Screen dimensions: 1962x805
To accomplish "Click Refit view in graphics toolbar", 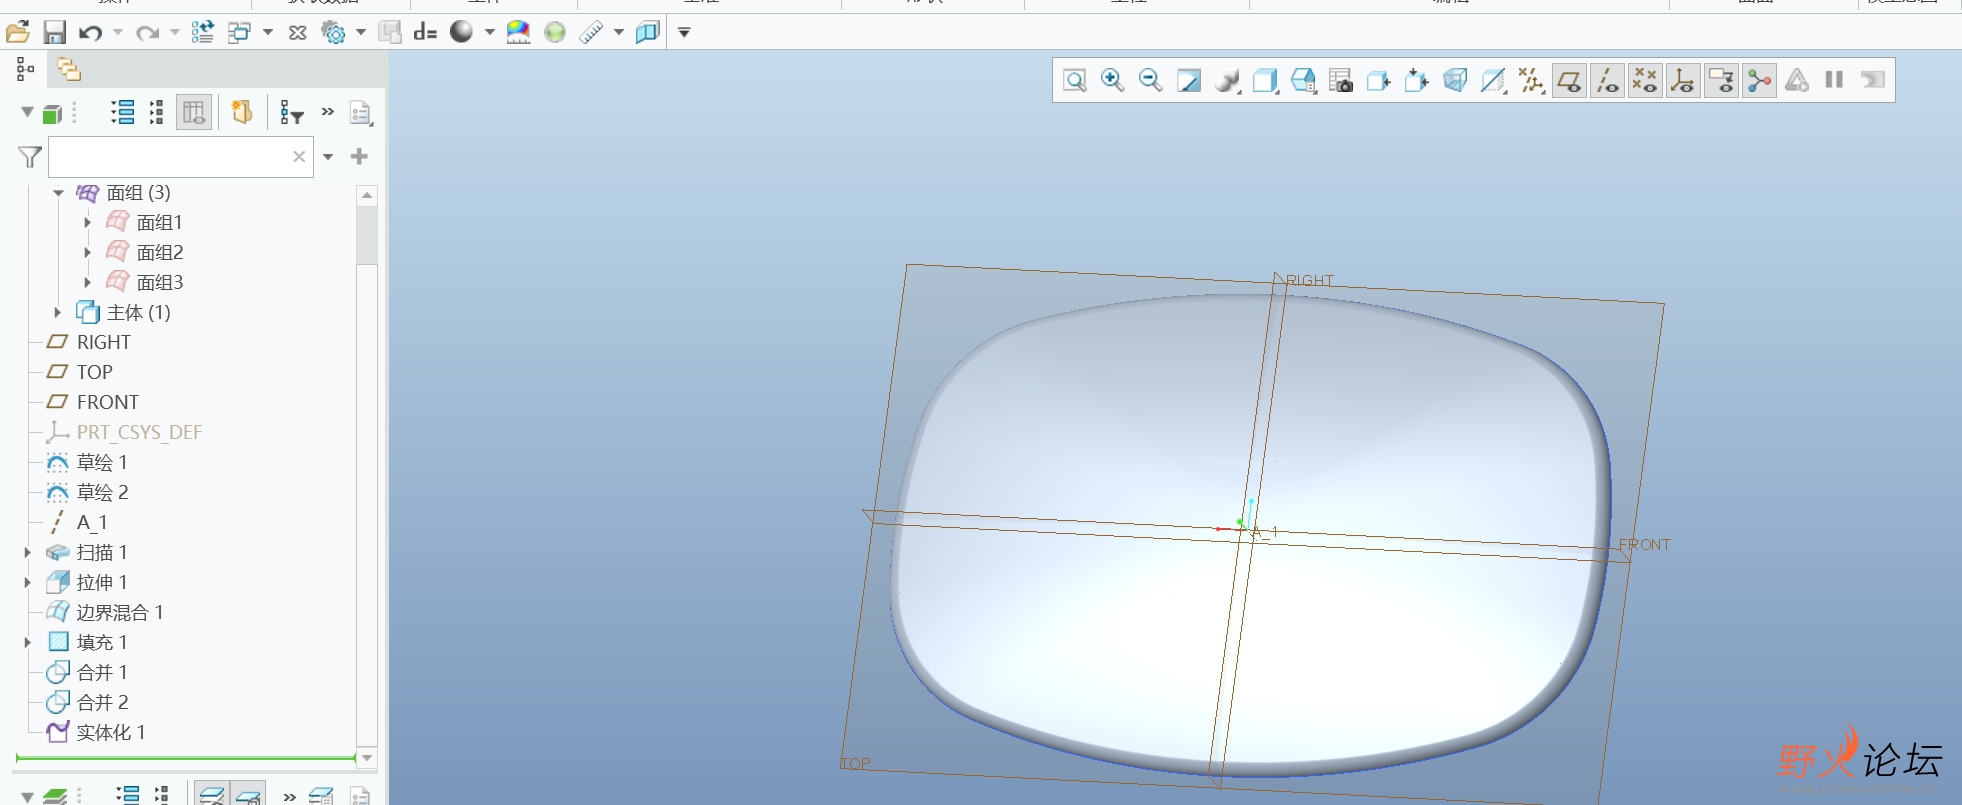I will (1075, 80).
